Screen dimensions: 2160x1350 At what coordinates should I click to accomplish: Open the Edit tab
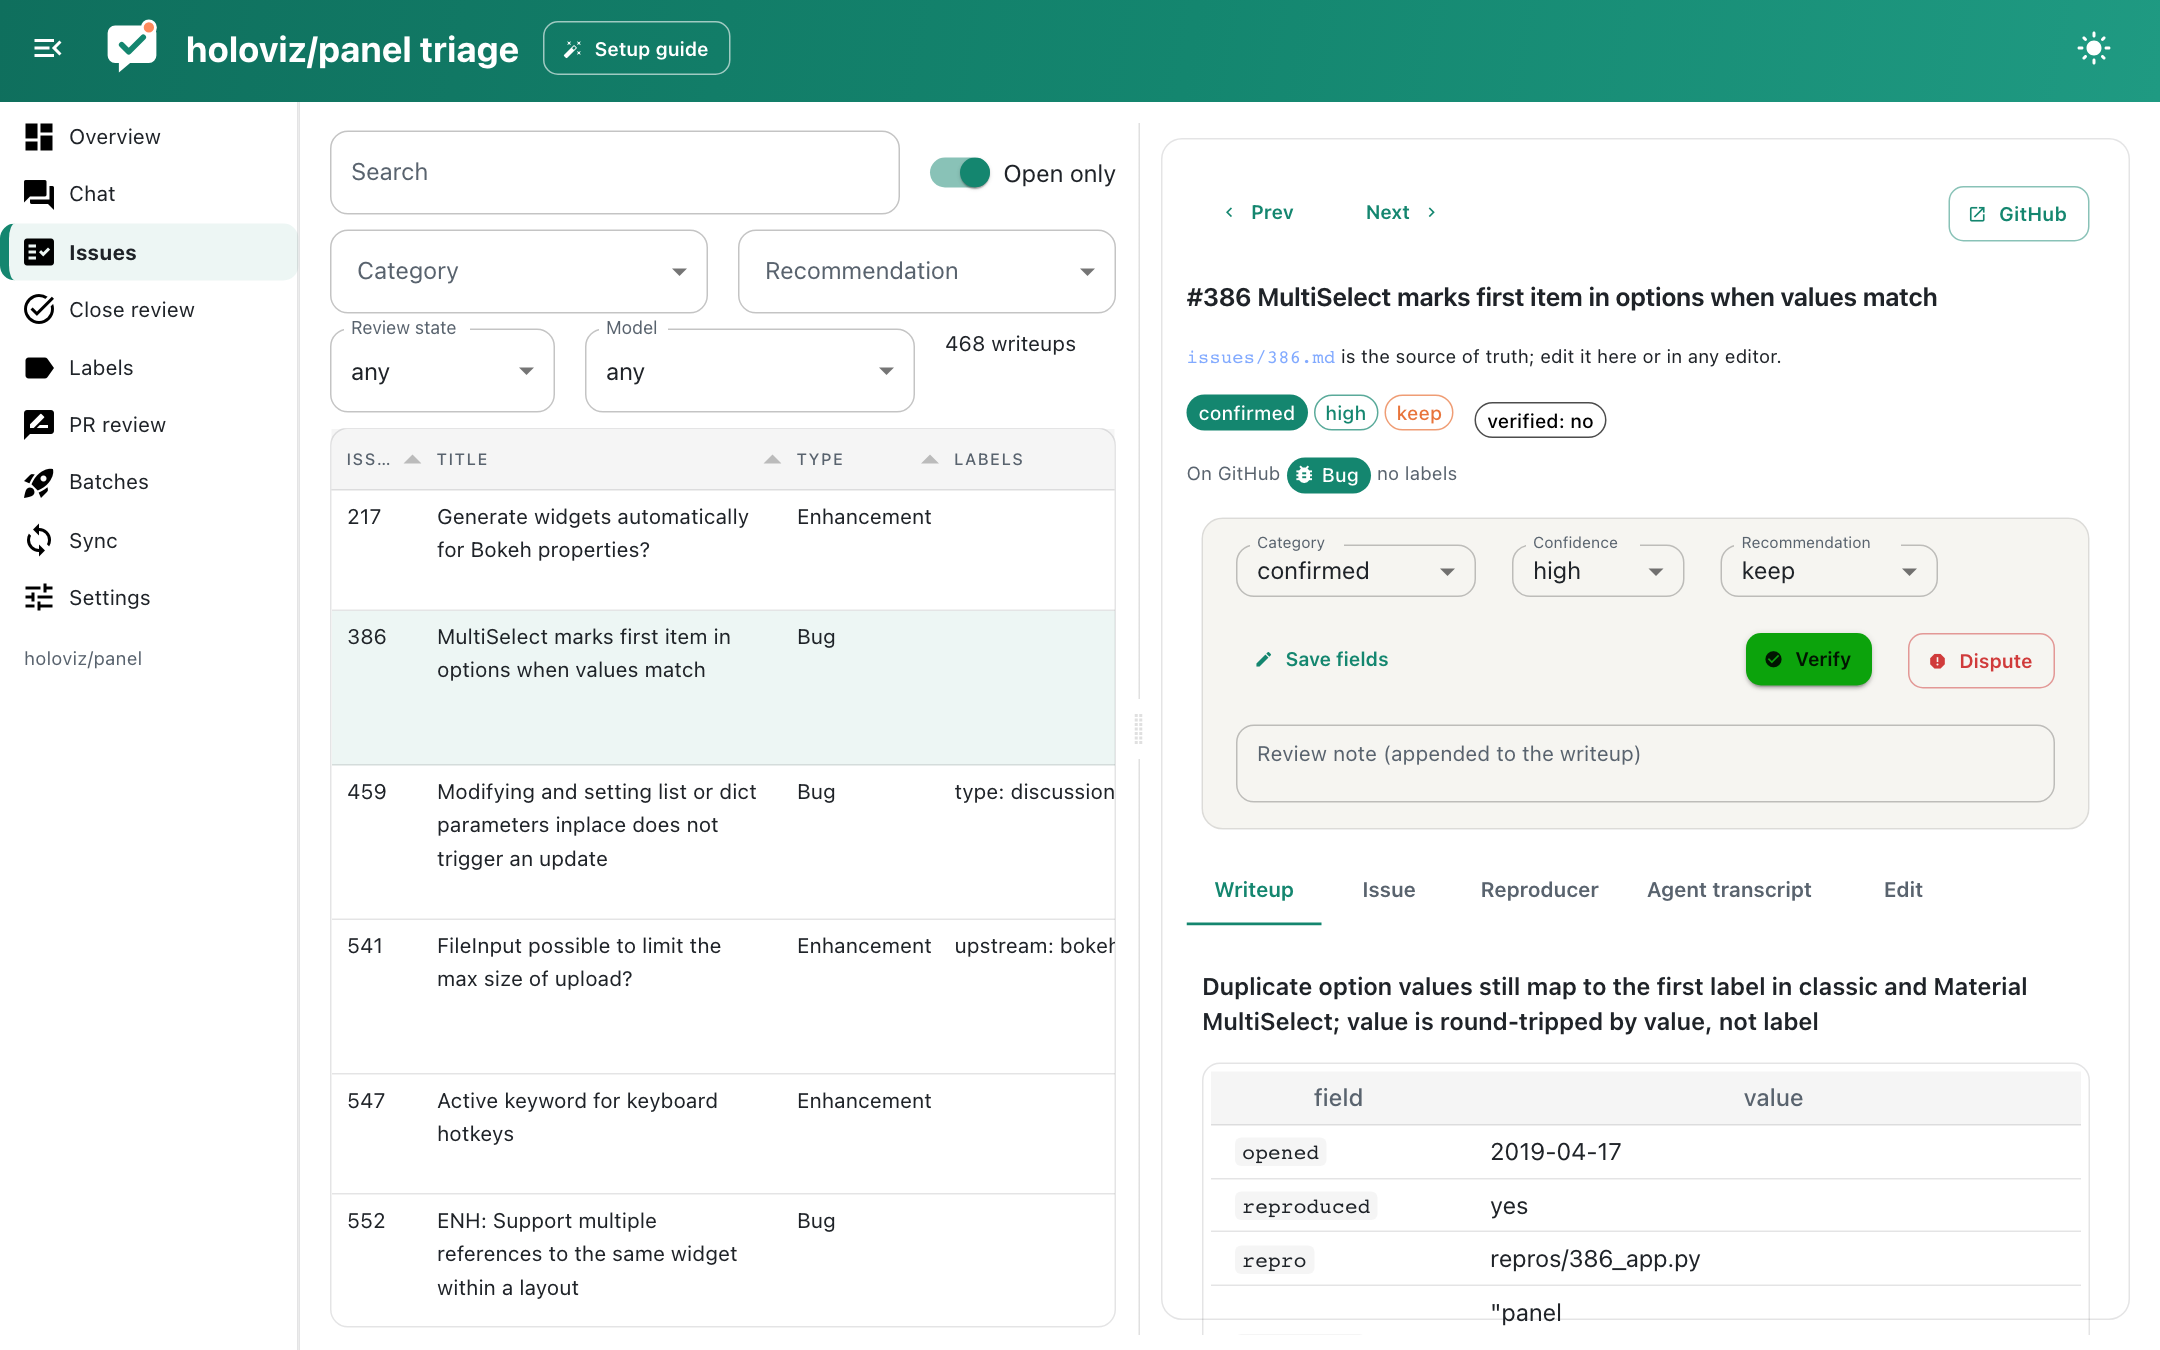(x=1903, y=890)
